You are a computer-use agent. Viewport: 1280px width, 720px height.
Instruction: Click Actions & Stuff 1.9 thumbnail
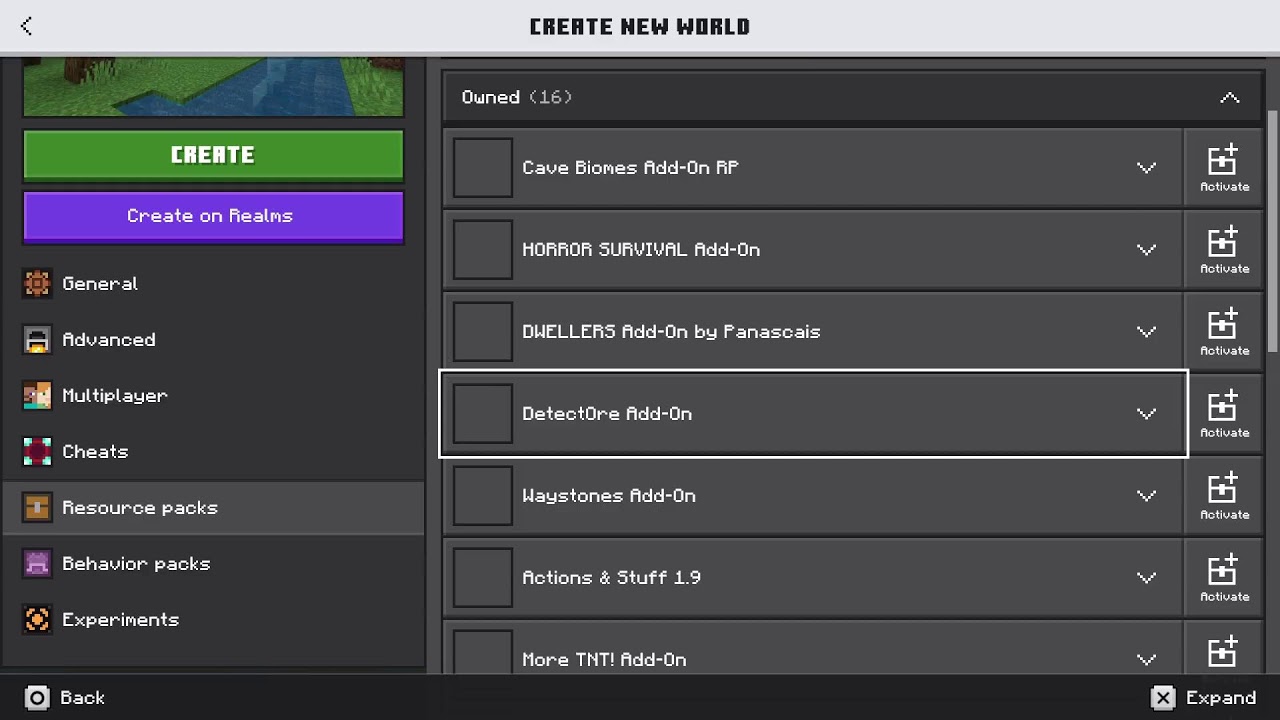(x=483, y=578)
